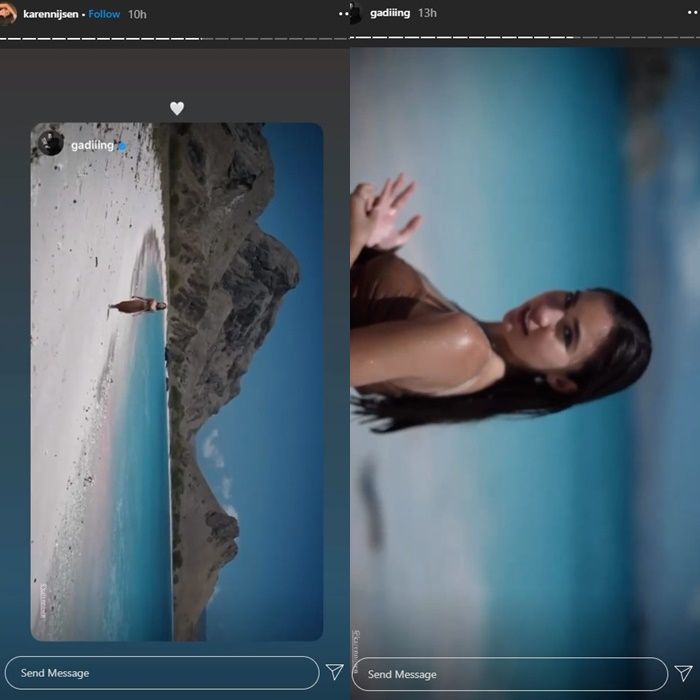Open gadiiing's avatar in the right story header

point(353,13)
